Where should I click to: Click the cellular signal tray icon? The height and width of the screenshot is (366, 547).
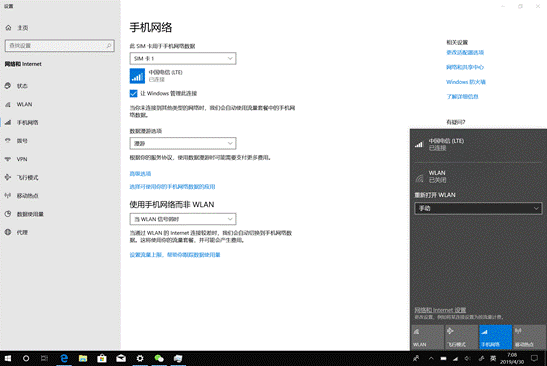coord(455,358)
